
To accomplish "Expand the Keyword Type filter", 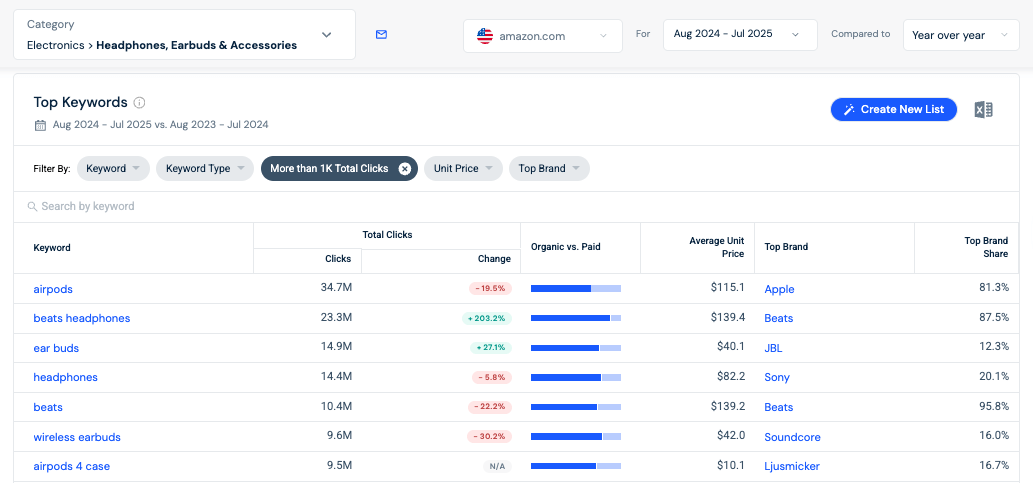I will coord(205,169).
